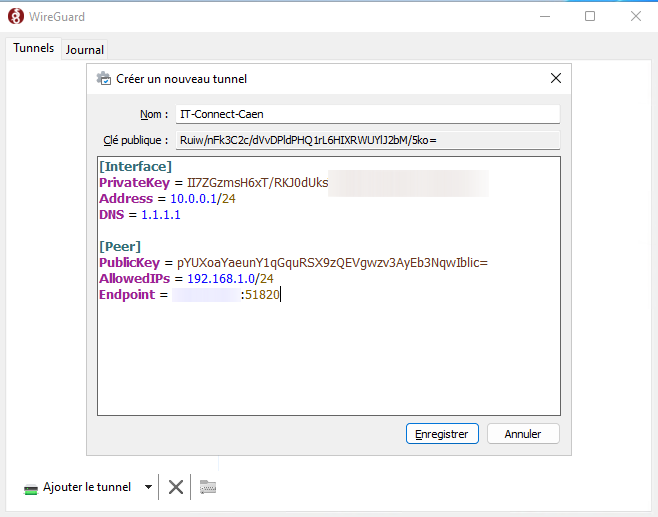Click the [Peer] section header text
Screen dimensions: 658x517
click(120, 246)
